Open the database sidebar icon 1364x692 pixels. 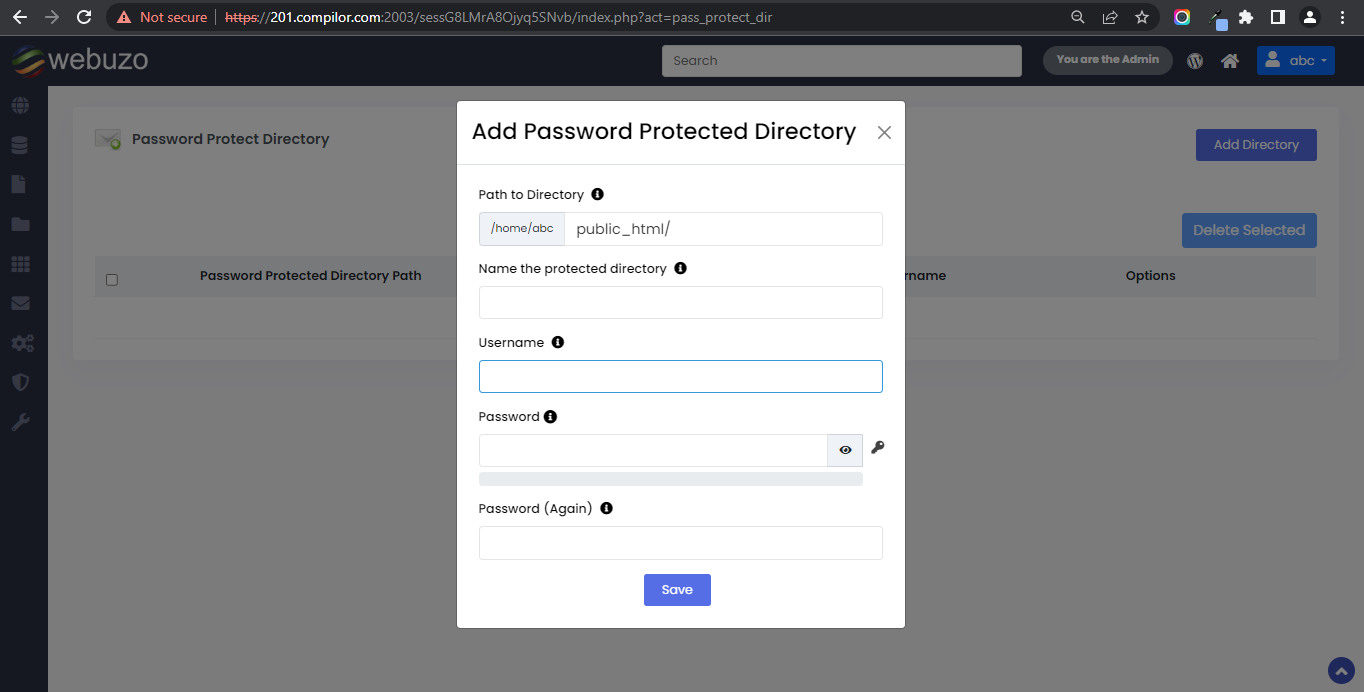[20, 145]
